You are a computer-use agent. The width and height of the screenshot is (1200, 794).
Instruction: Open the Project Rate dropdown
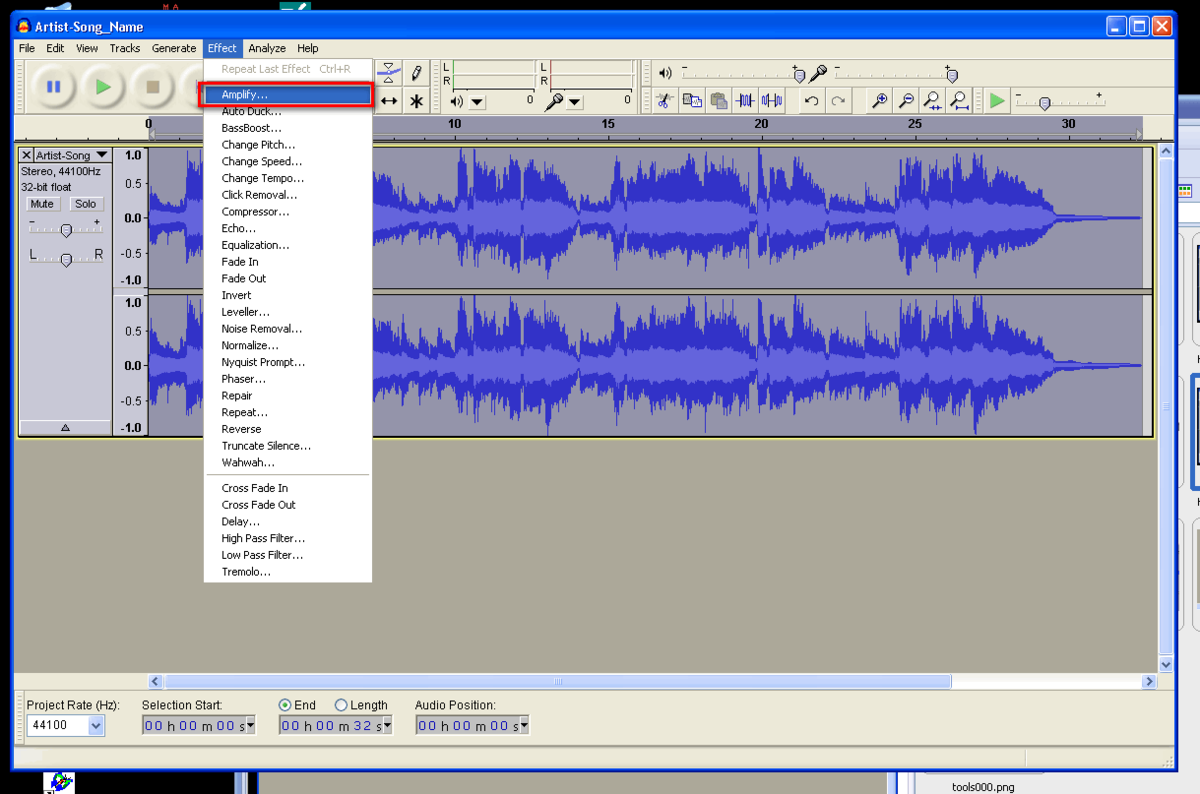pyautogui.click(x=96, y=726)
